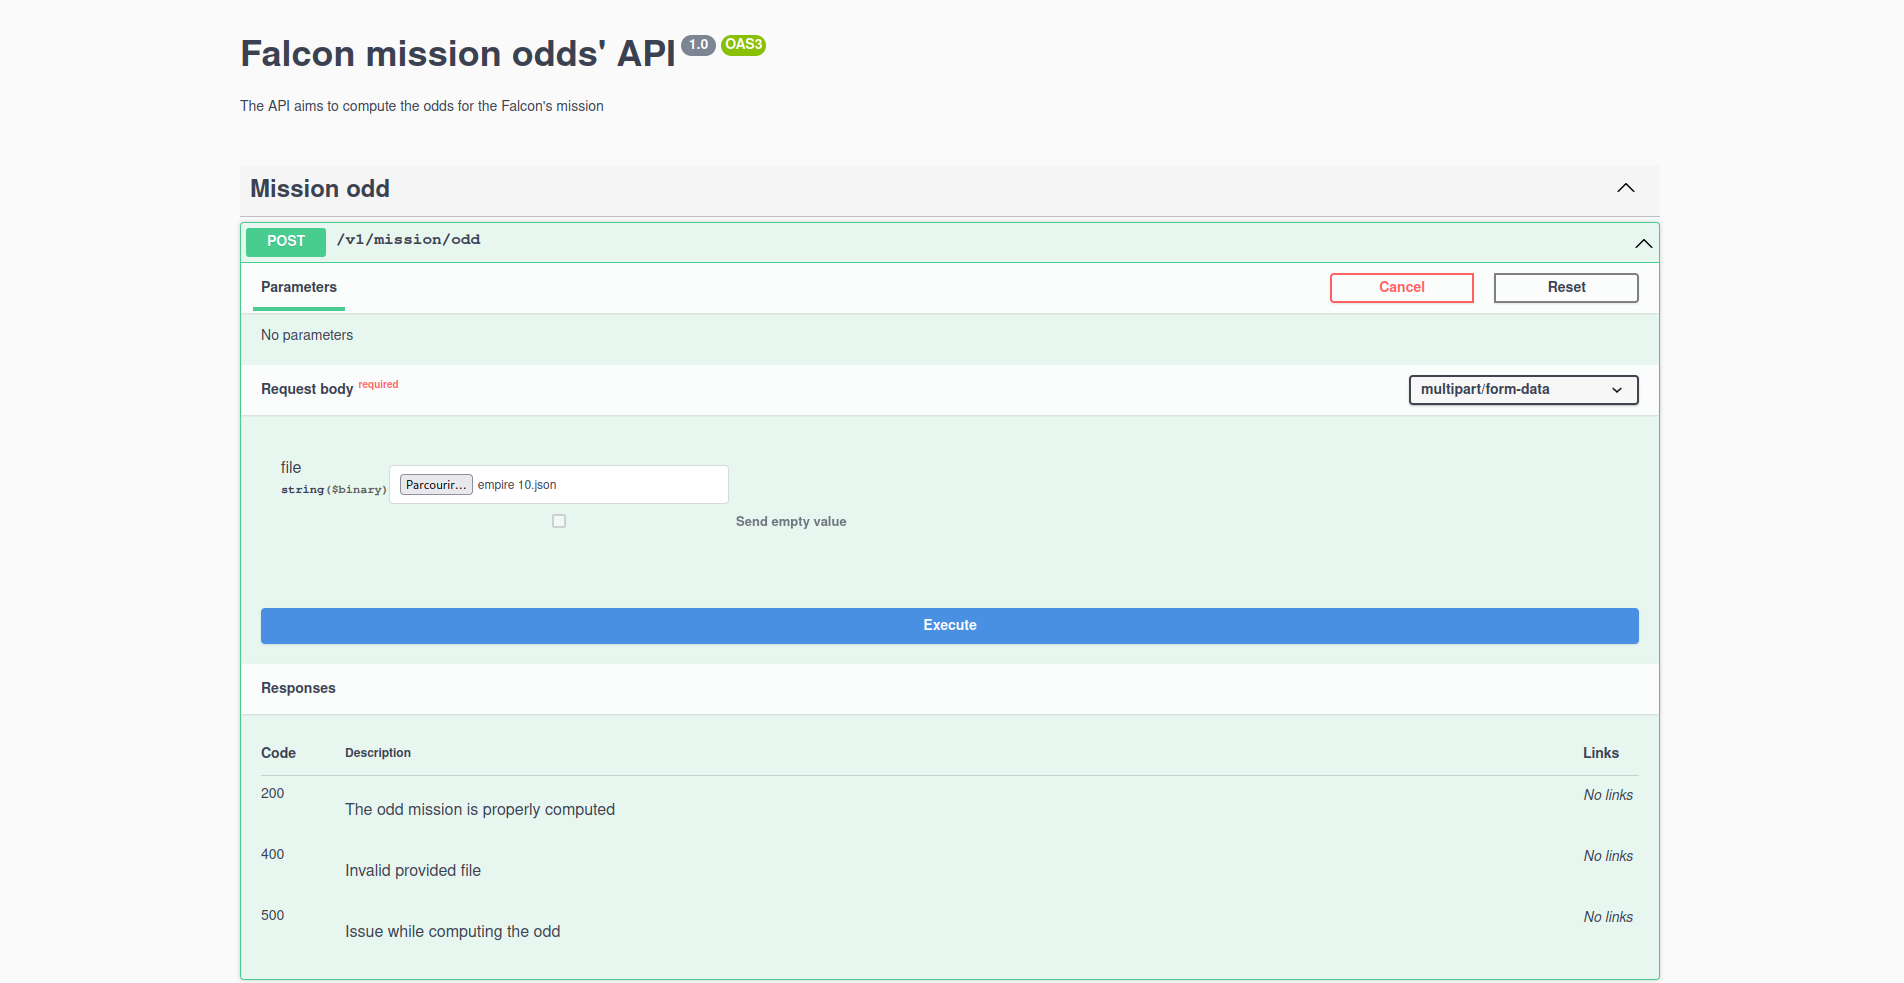The width and height of the screenshot is (1904, 983).
Task: Click the Description column header
Action: pos(378,753)
